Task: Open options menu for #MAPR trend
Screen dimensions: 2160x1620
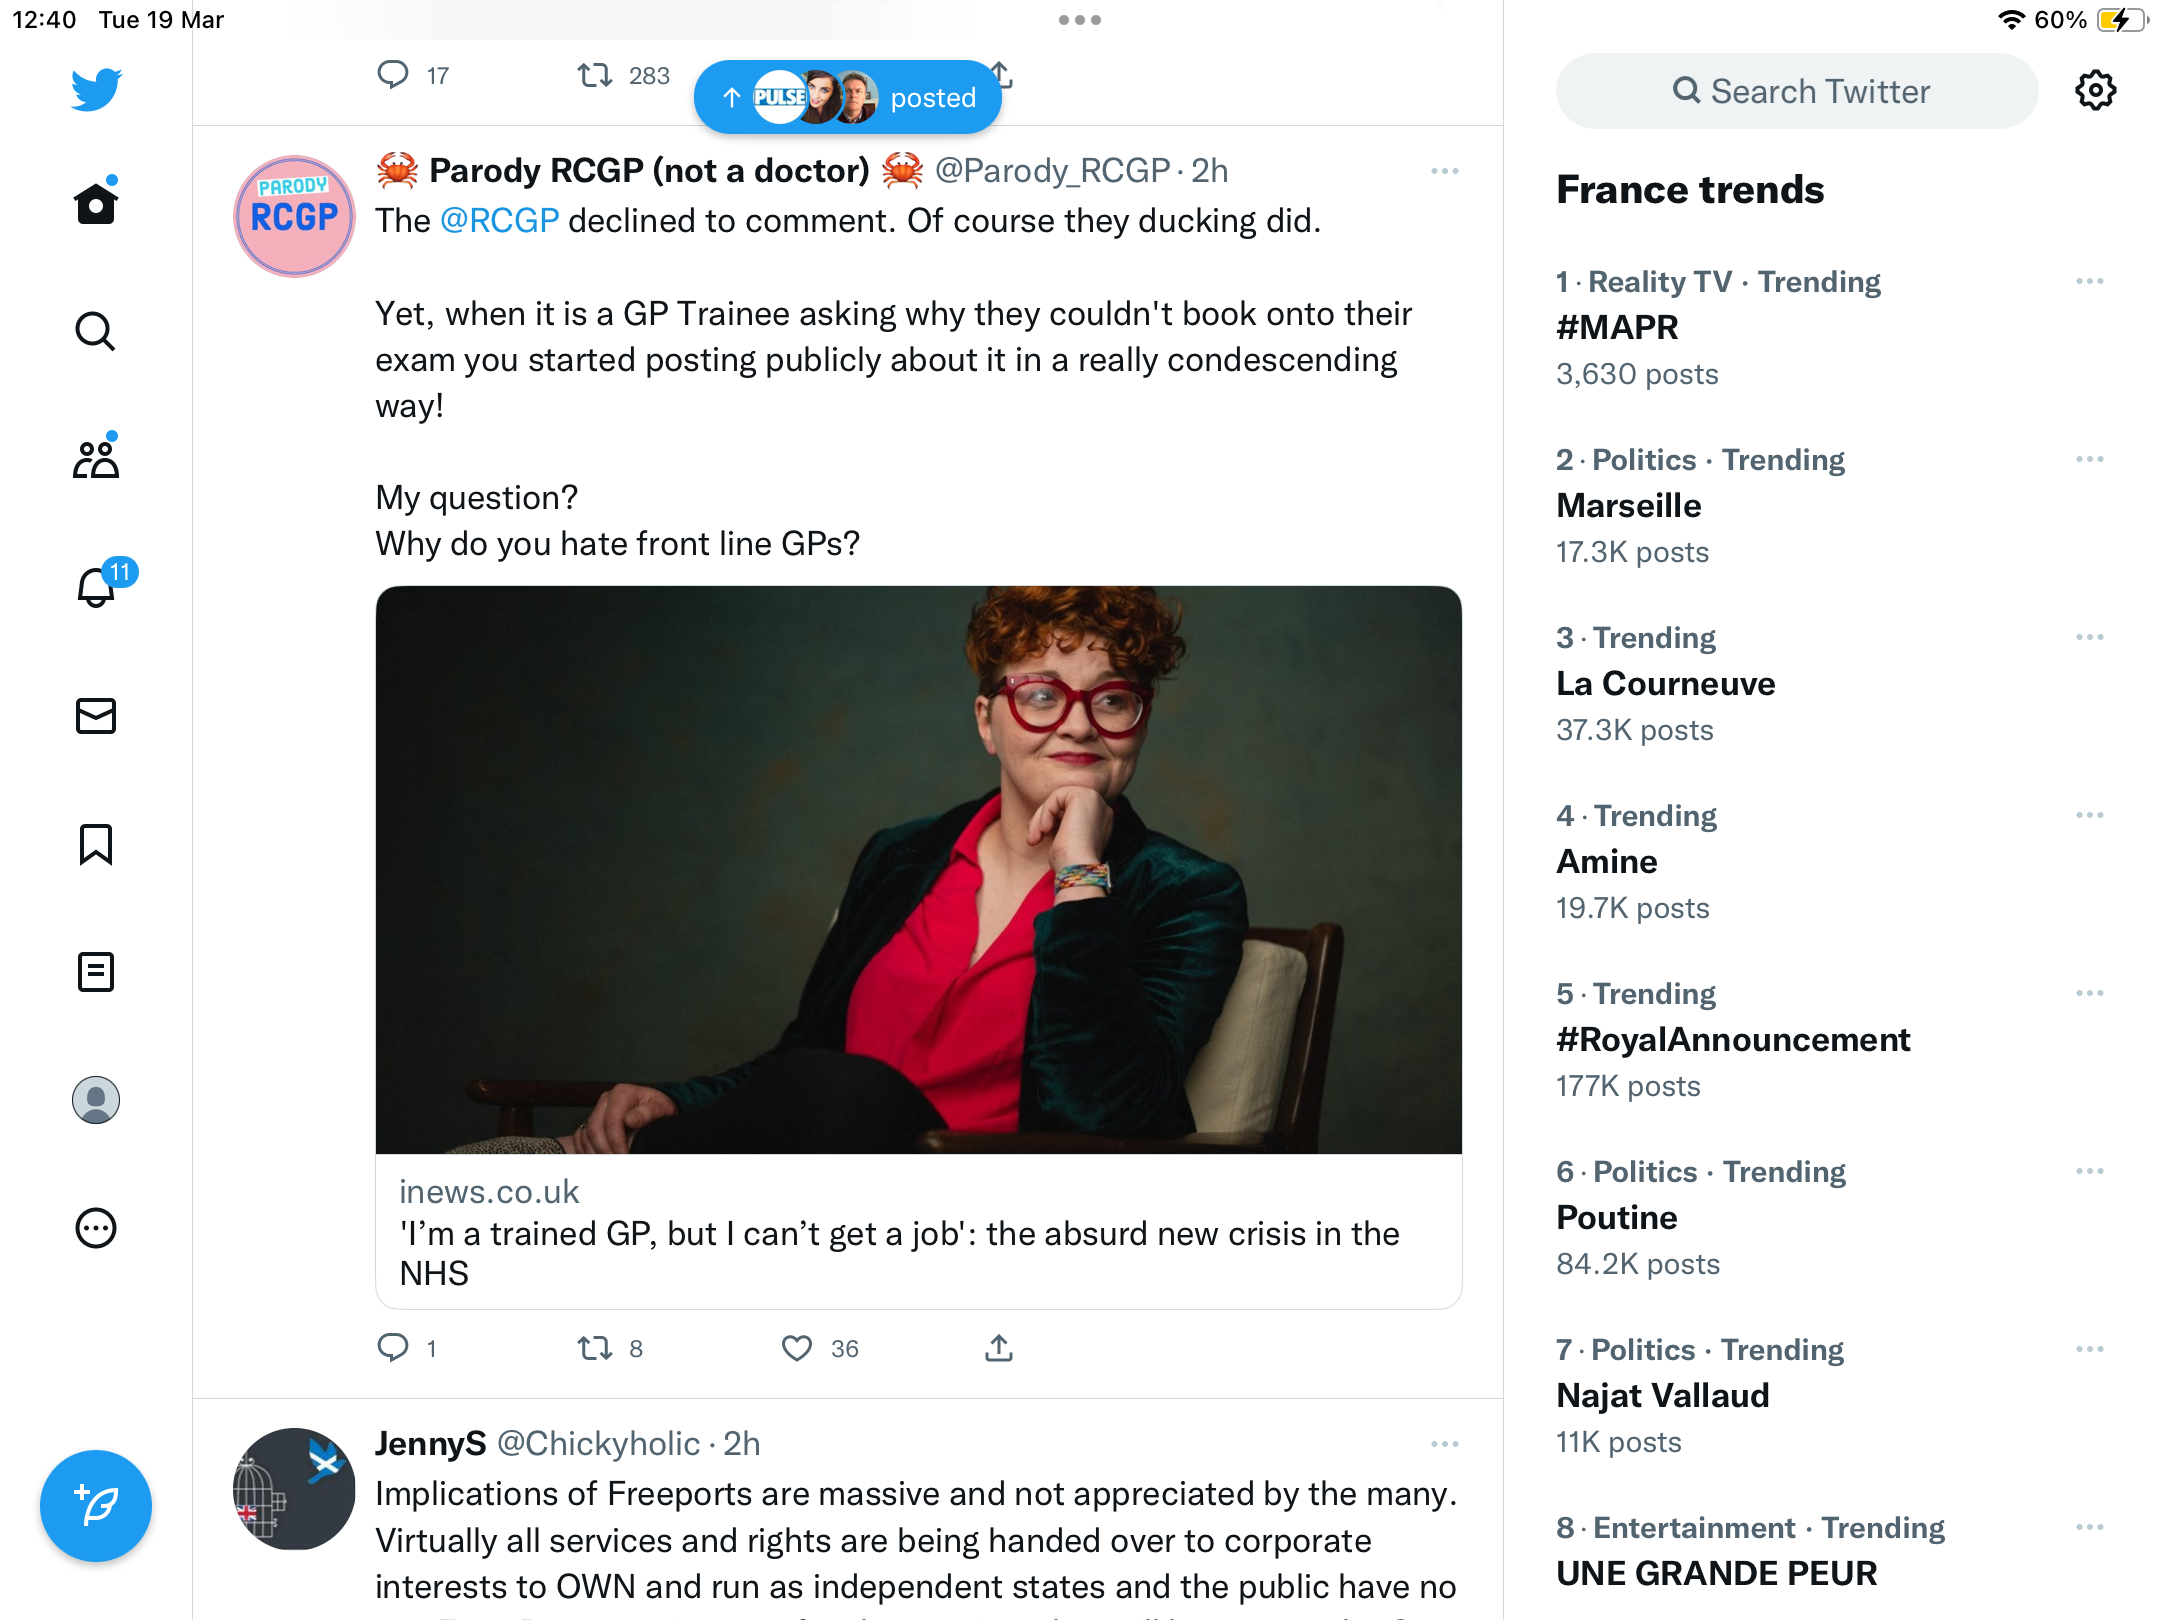Action: 2090,282
